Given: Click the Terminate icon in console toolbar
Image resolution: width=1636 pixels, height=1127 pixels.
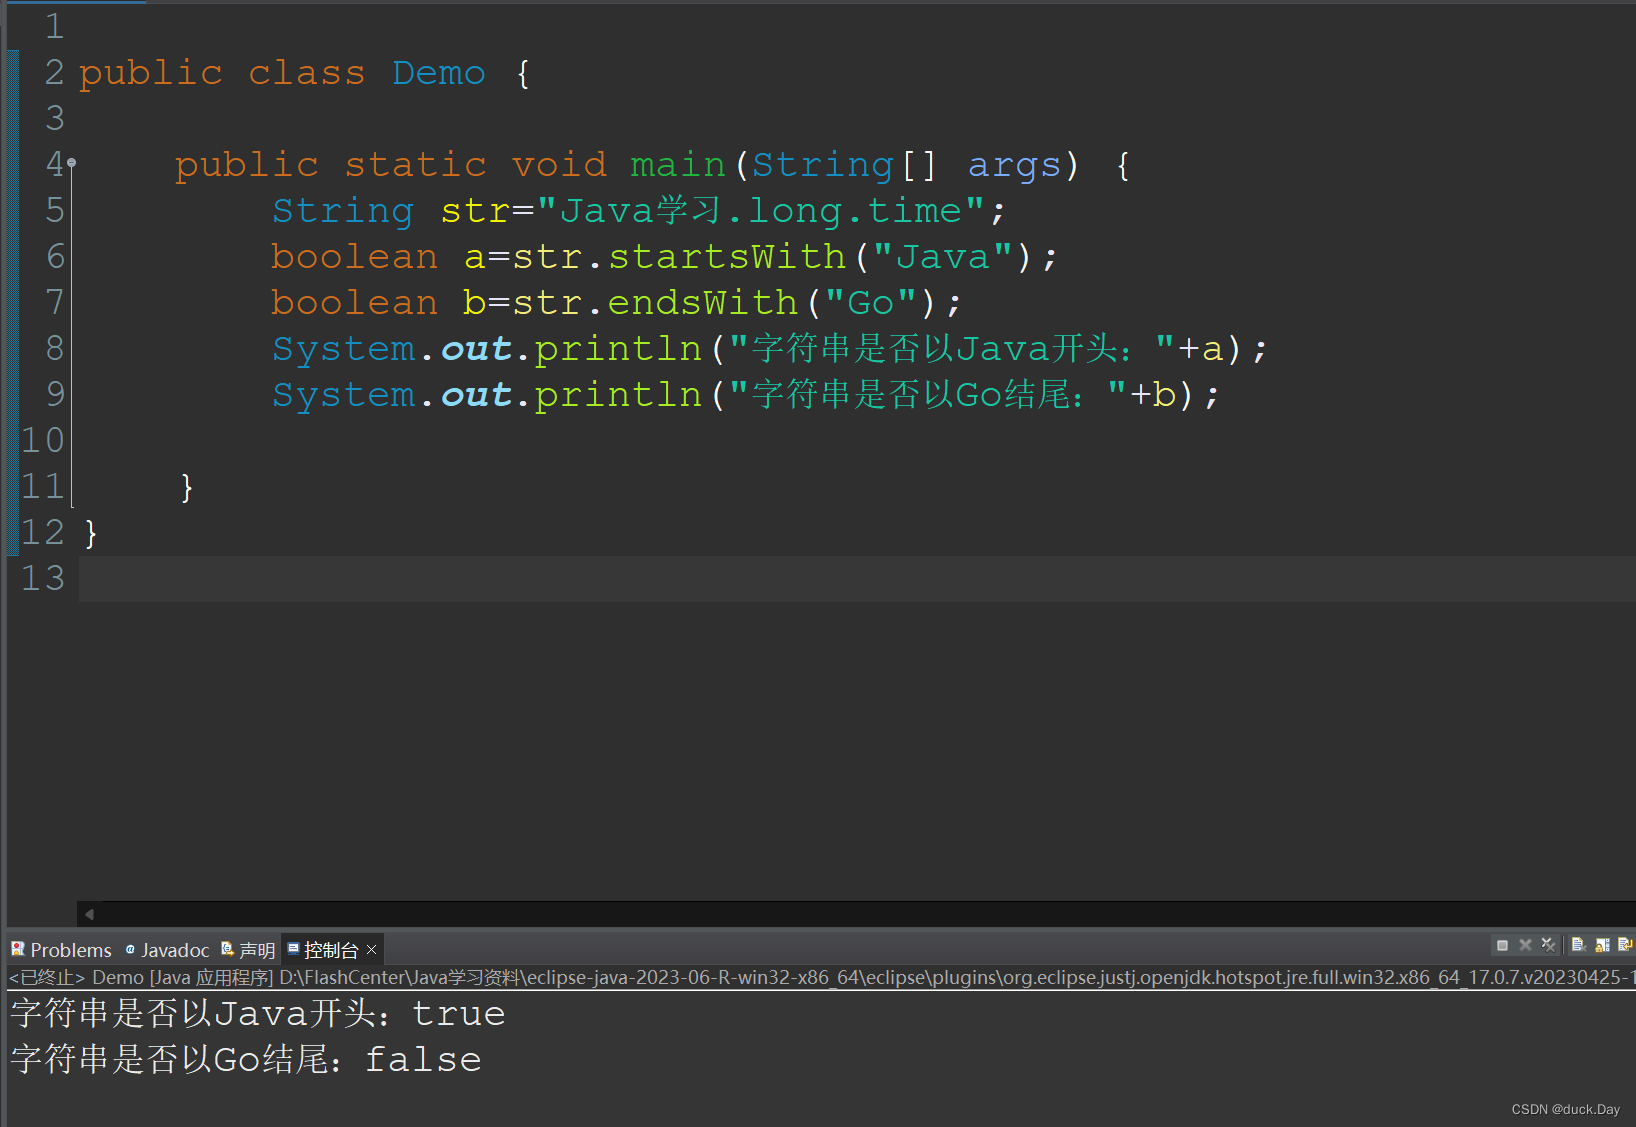Looking at the screenshot, I should tap(1502, 945).
